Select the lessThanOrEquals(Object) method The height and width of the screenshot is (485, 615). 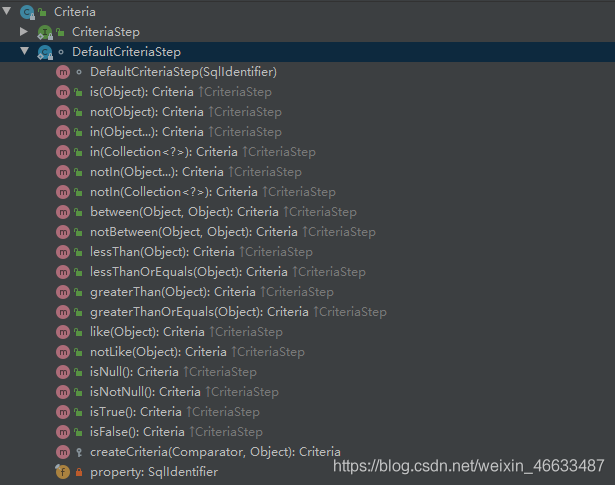click(165, 271)
